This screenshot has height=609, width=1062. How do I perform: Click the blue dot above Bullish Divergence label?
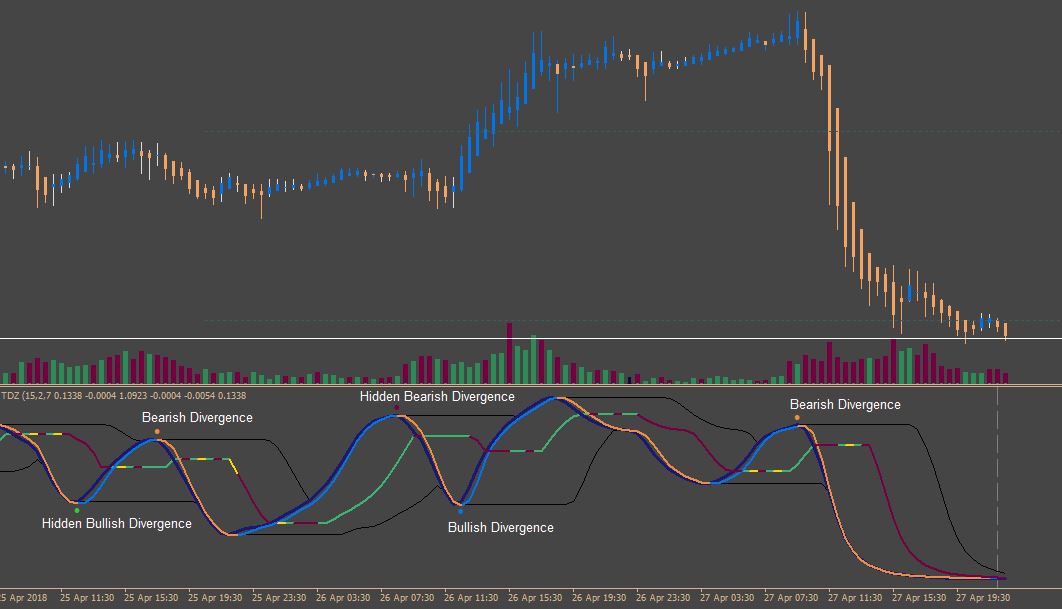click(461, 511)
